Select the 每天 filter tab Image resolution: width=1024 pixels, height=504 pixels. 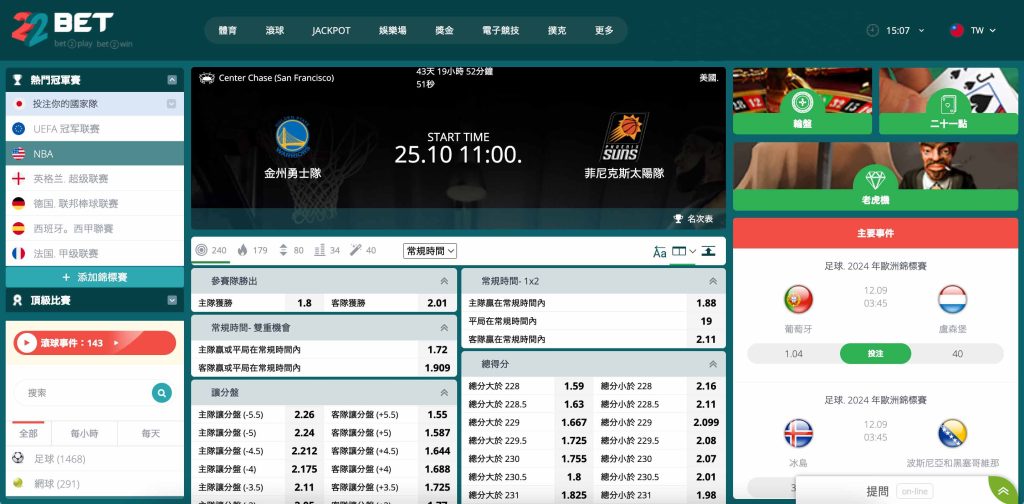tap(151, 433)
